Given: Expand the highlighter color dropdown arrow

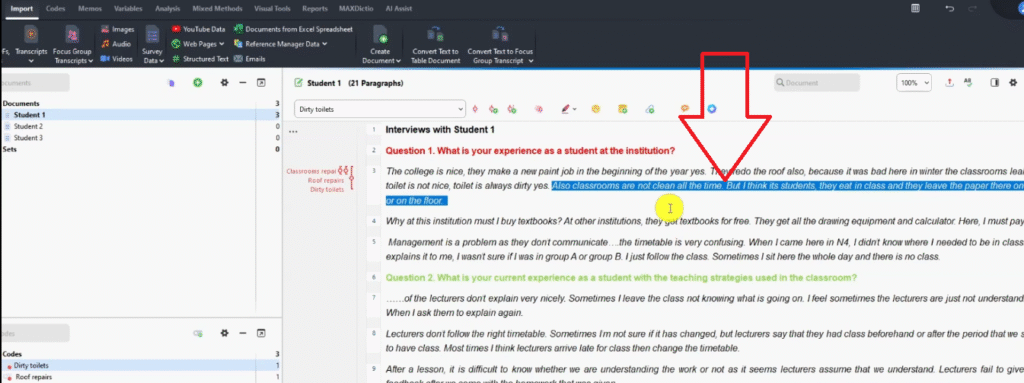Looking at the screenshot, I should 575,110.
